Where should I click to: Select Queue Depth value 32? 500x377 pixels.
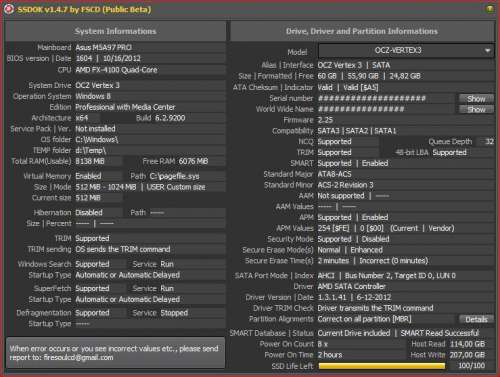[x=489, y=142]
